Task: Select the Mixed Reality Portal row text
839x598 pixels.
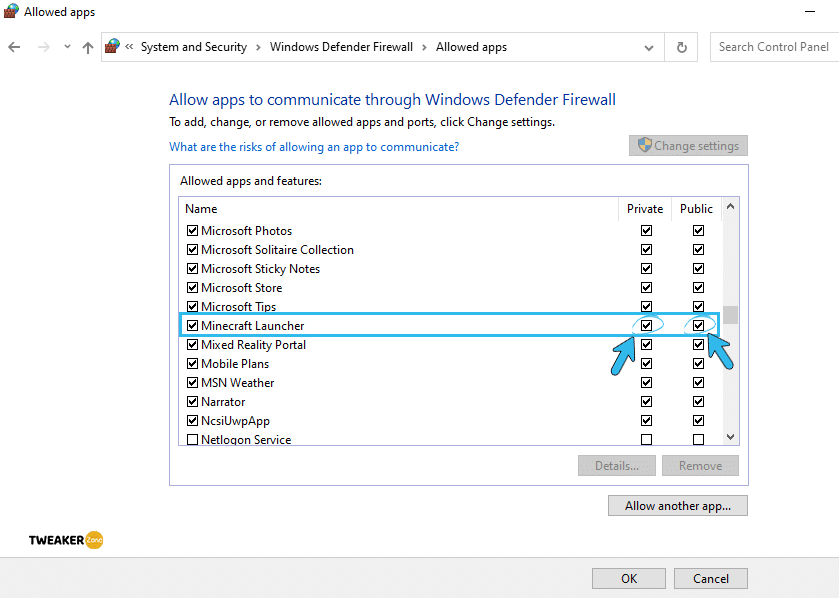Action: pyautogui.click(x=254, y=345)
